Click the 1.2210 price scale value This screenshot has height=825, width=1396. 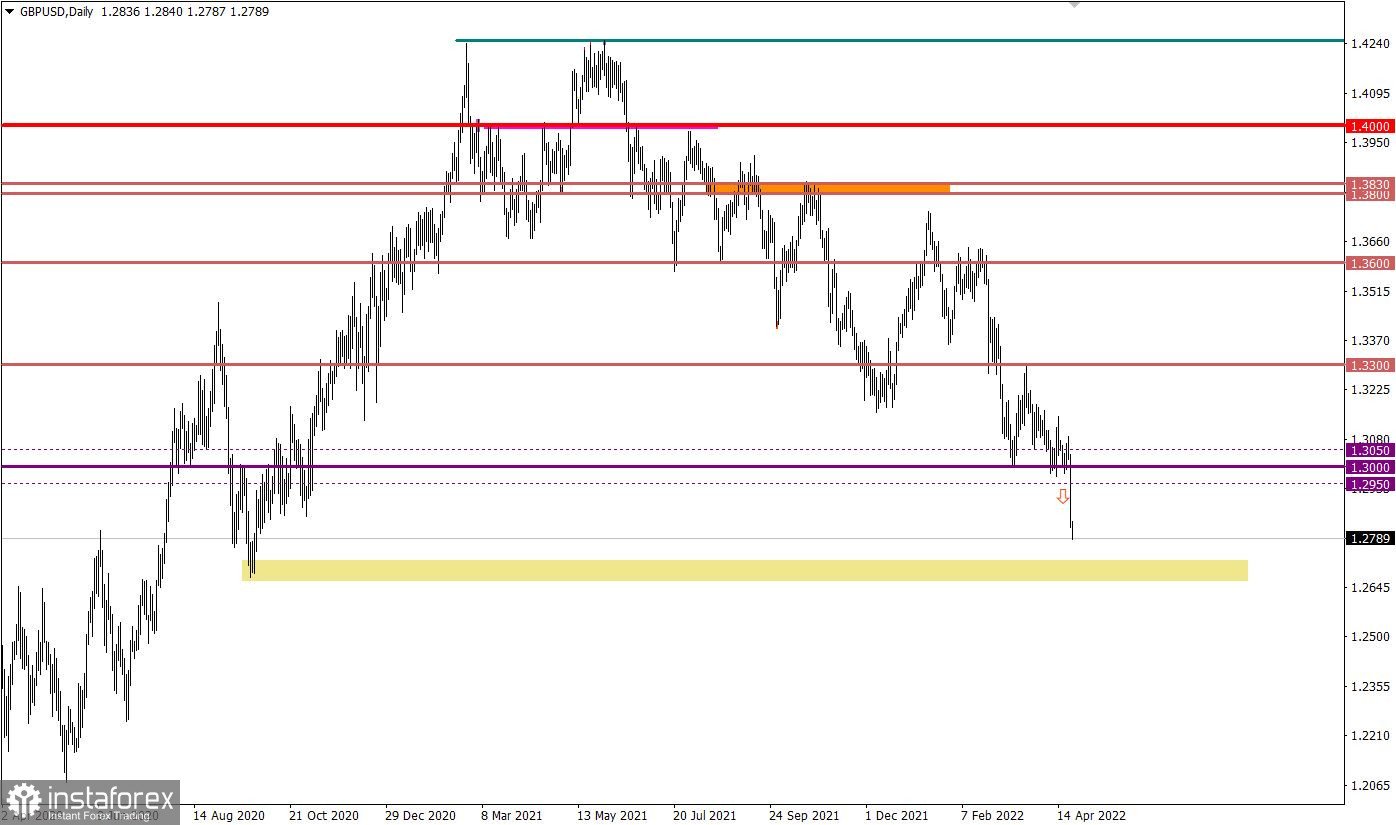[1370, 736]
